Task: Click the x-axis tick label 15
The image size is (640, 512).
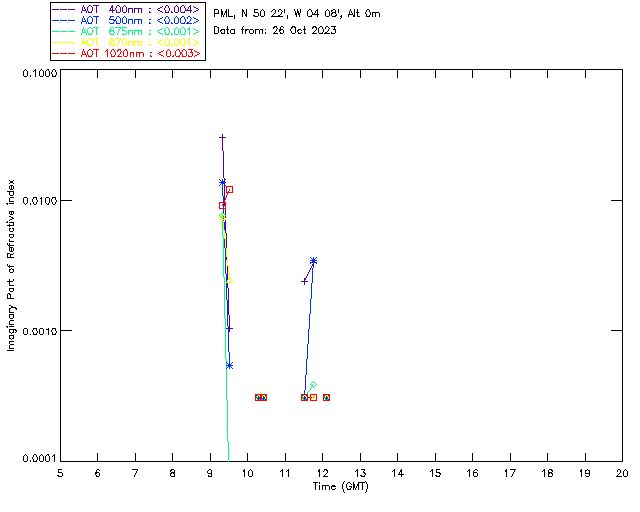Action: pyautogui.click(x=435, y=473)
